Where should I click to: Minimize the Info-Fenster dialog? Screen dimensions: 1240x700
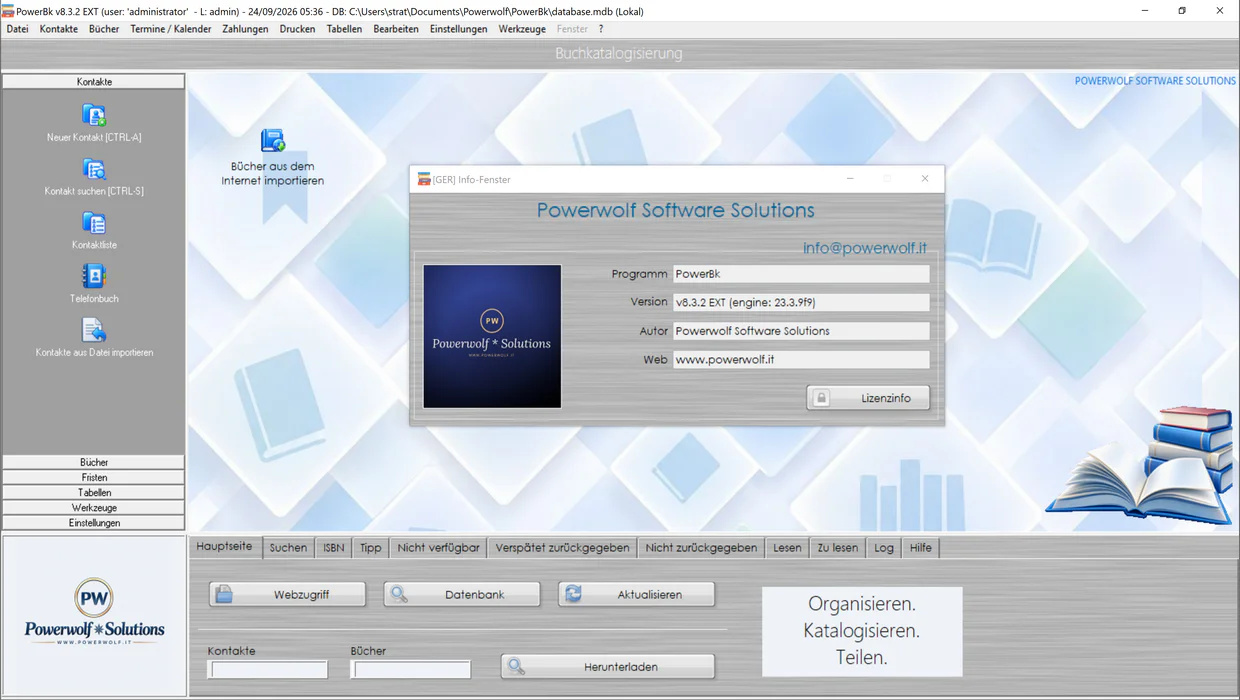pyautogui.click(x=850, y=179)
